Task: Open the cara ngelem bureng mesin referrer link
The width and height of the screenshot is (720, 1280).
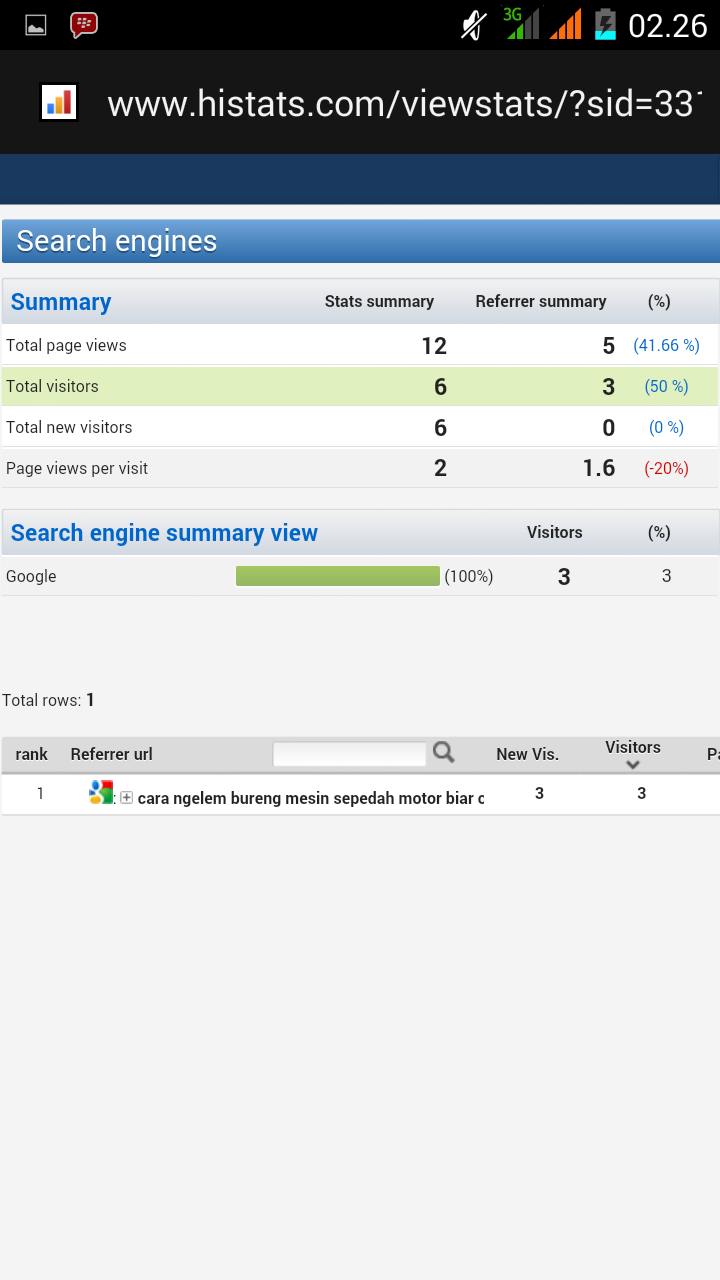Action: point(311,798)
